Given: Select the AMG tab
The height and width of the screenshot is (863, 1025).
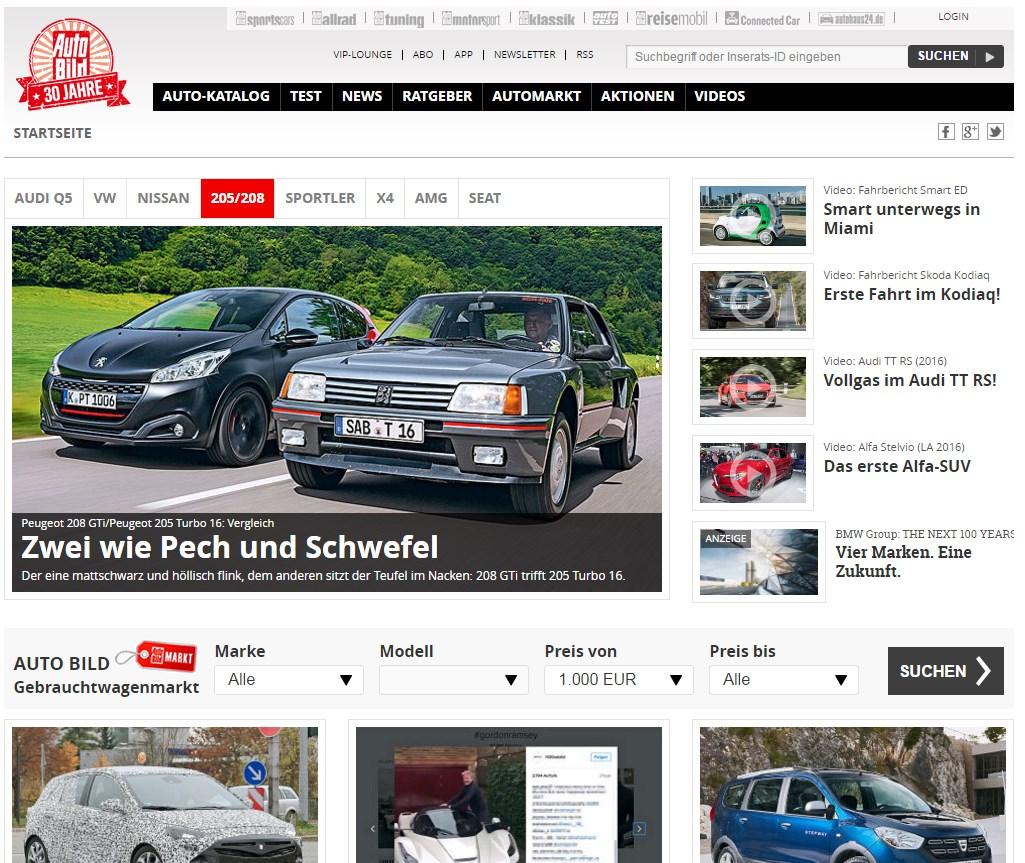Looking at the screenshot, I should (431, 198).
